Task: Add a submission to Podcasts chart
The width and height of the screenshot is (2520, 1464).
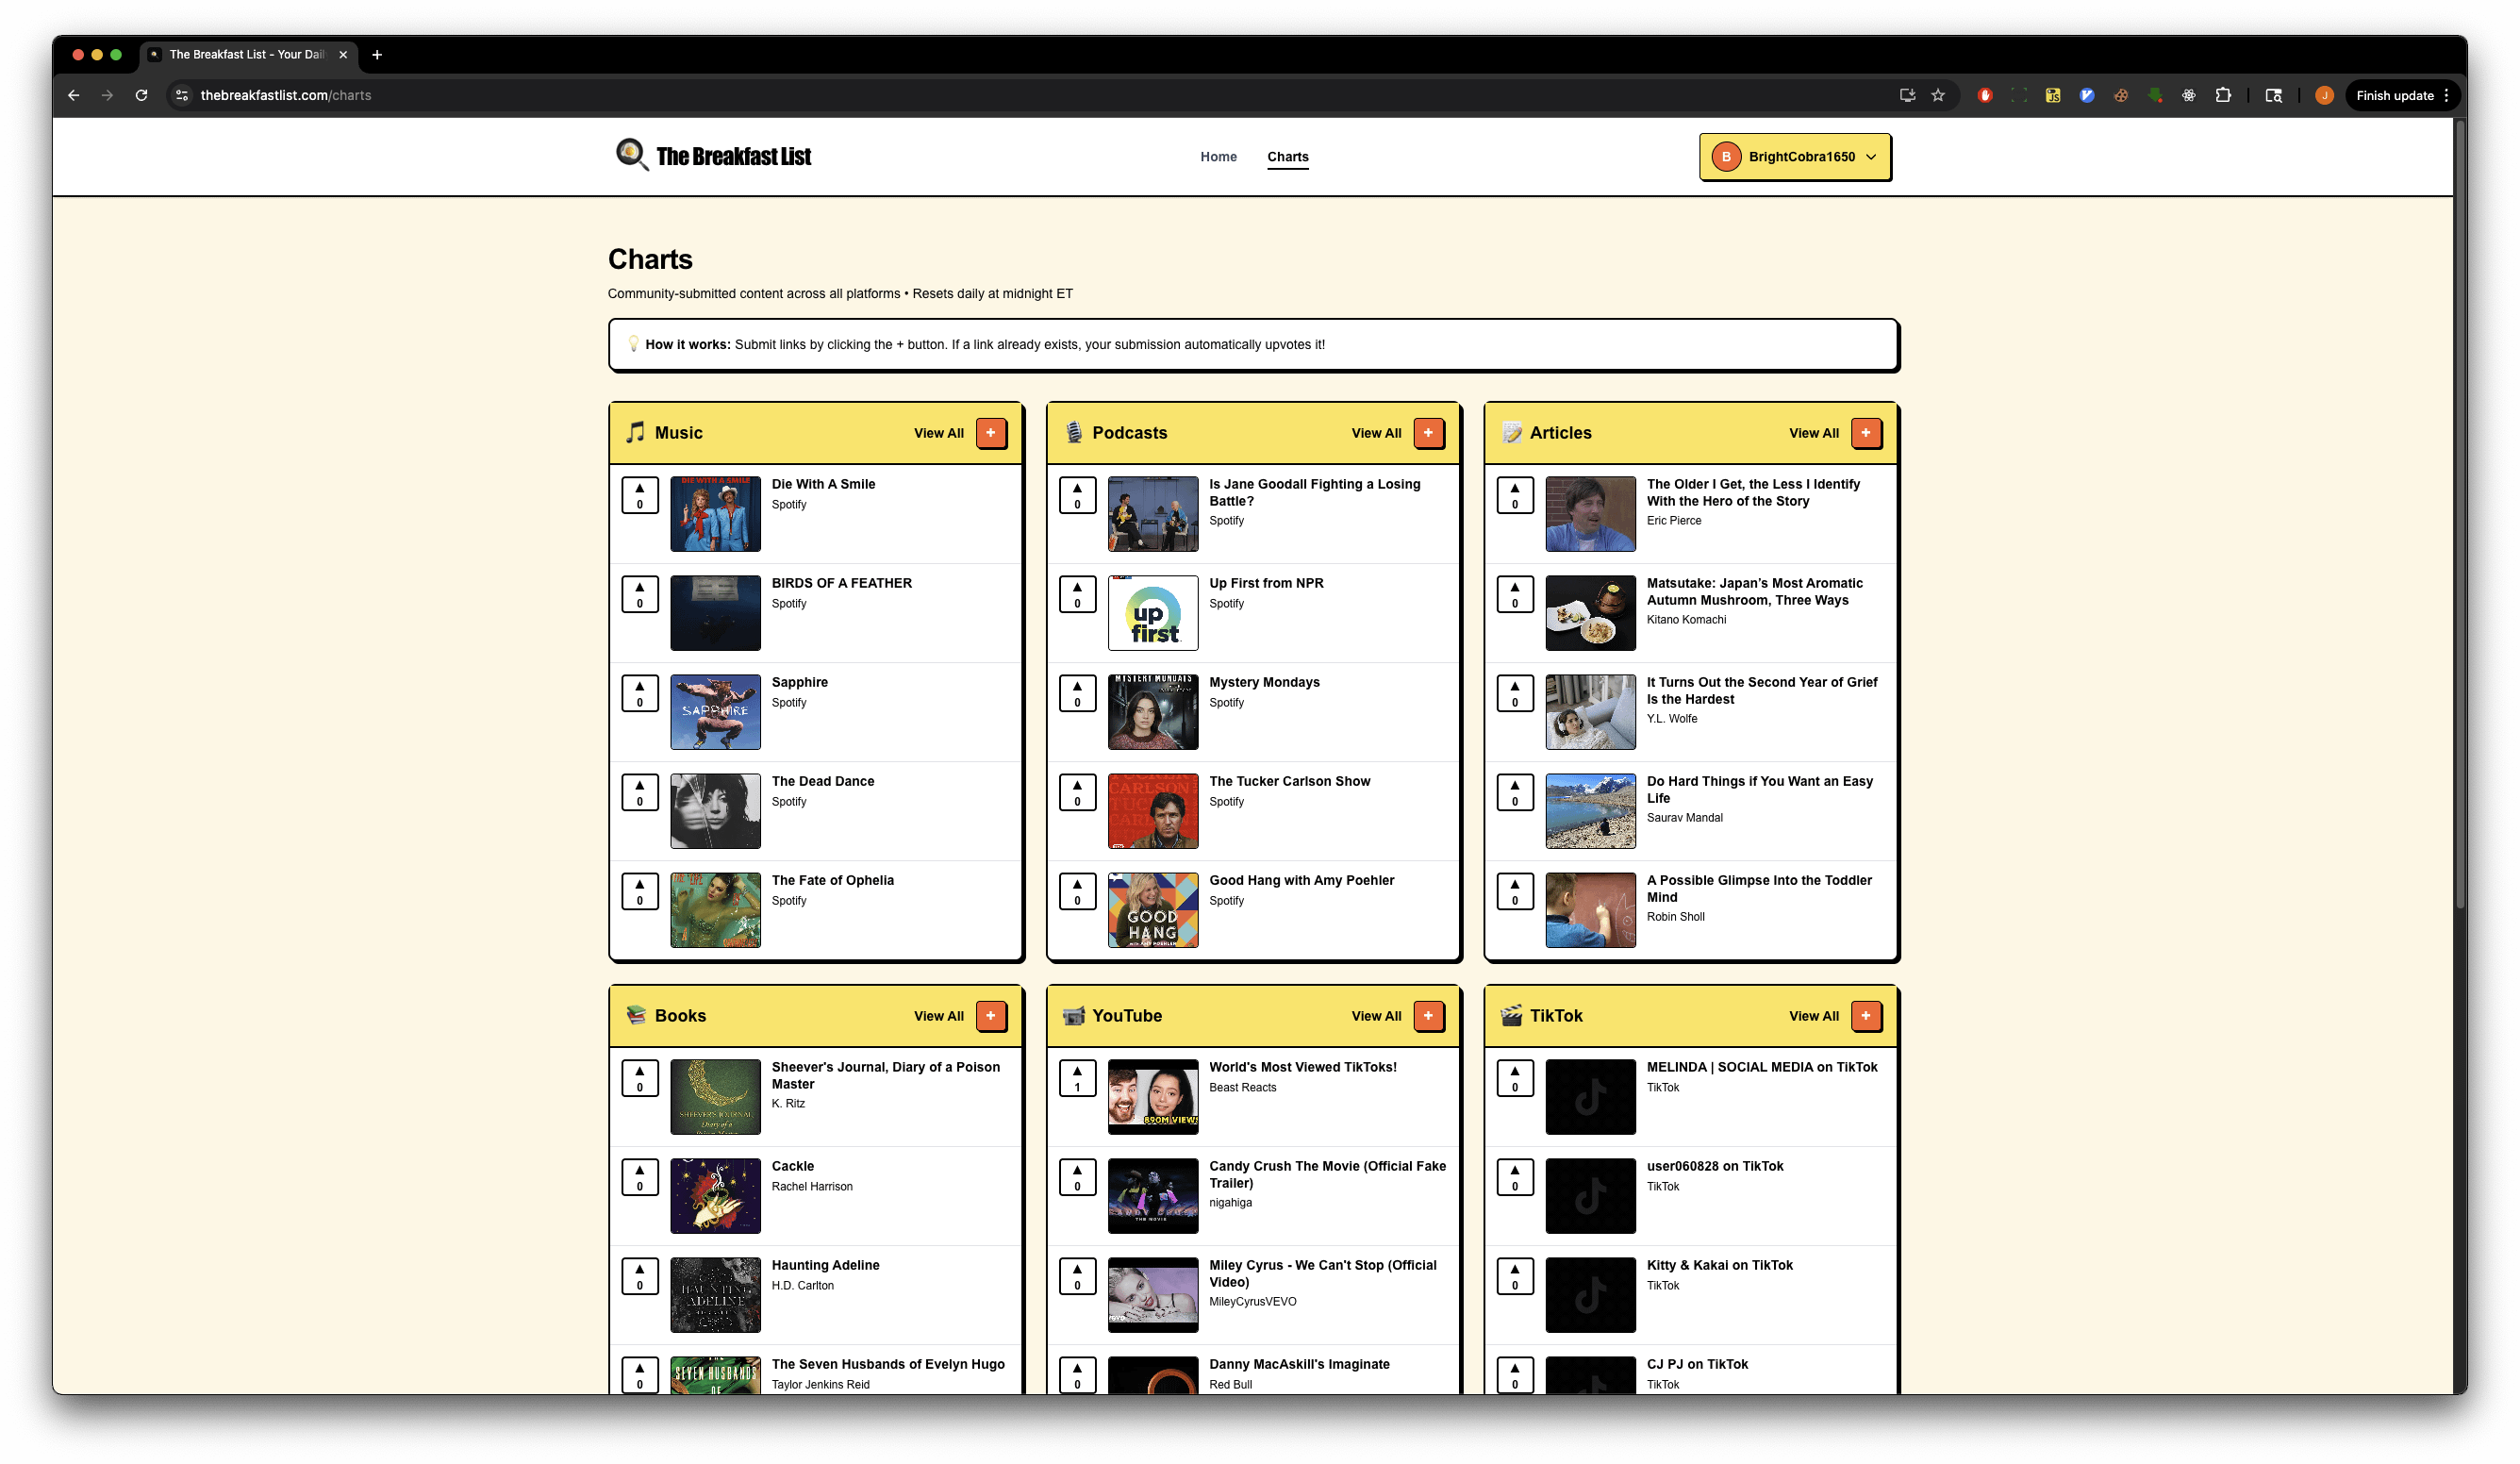Action: (1428, 433)
